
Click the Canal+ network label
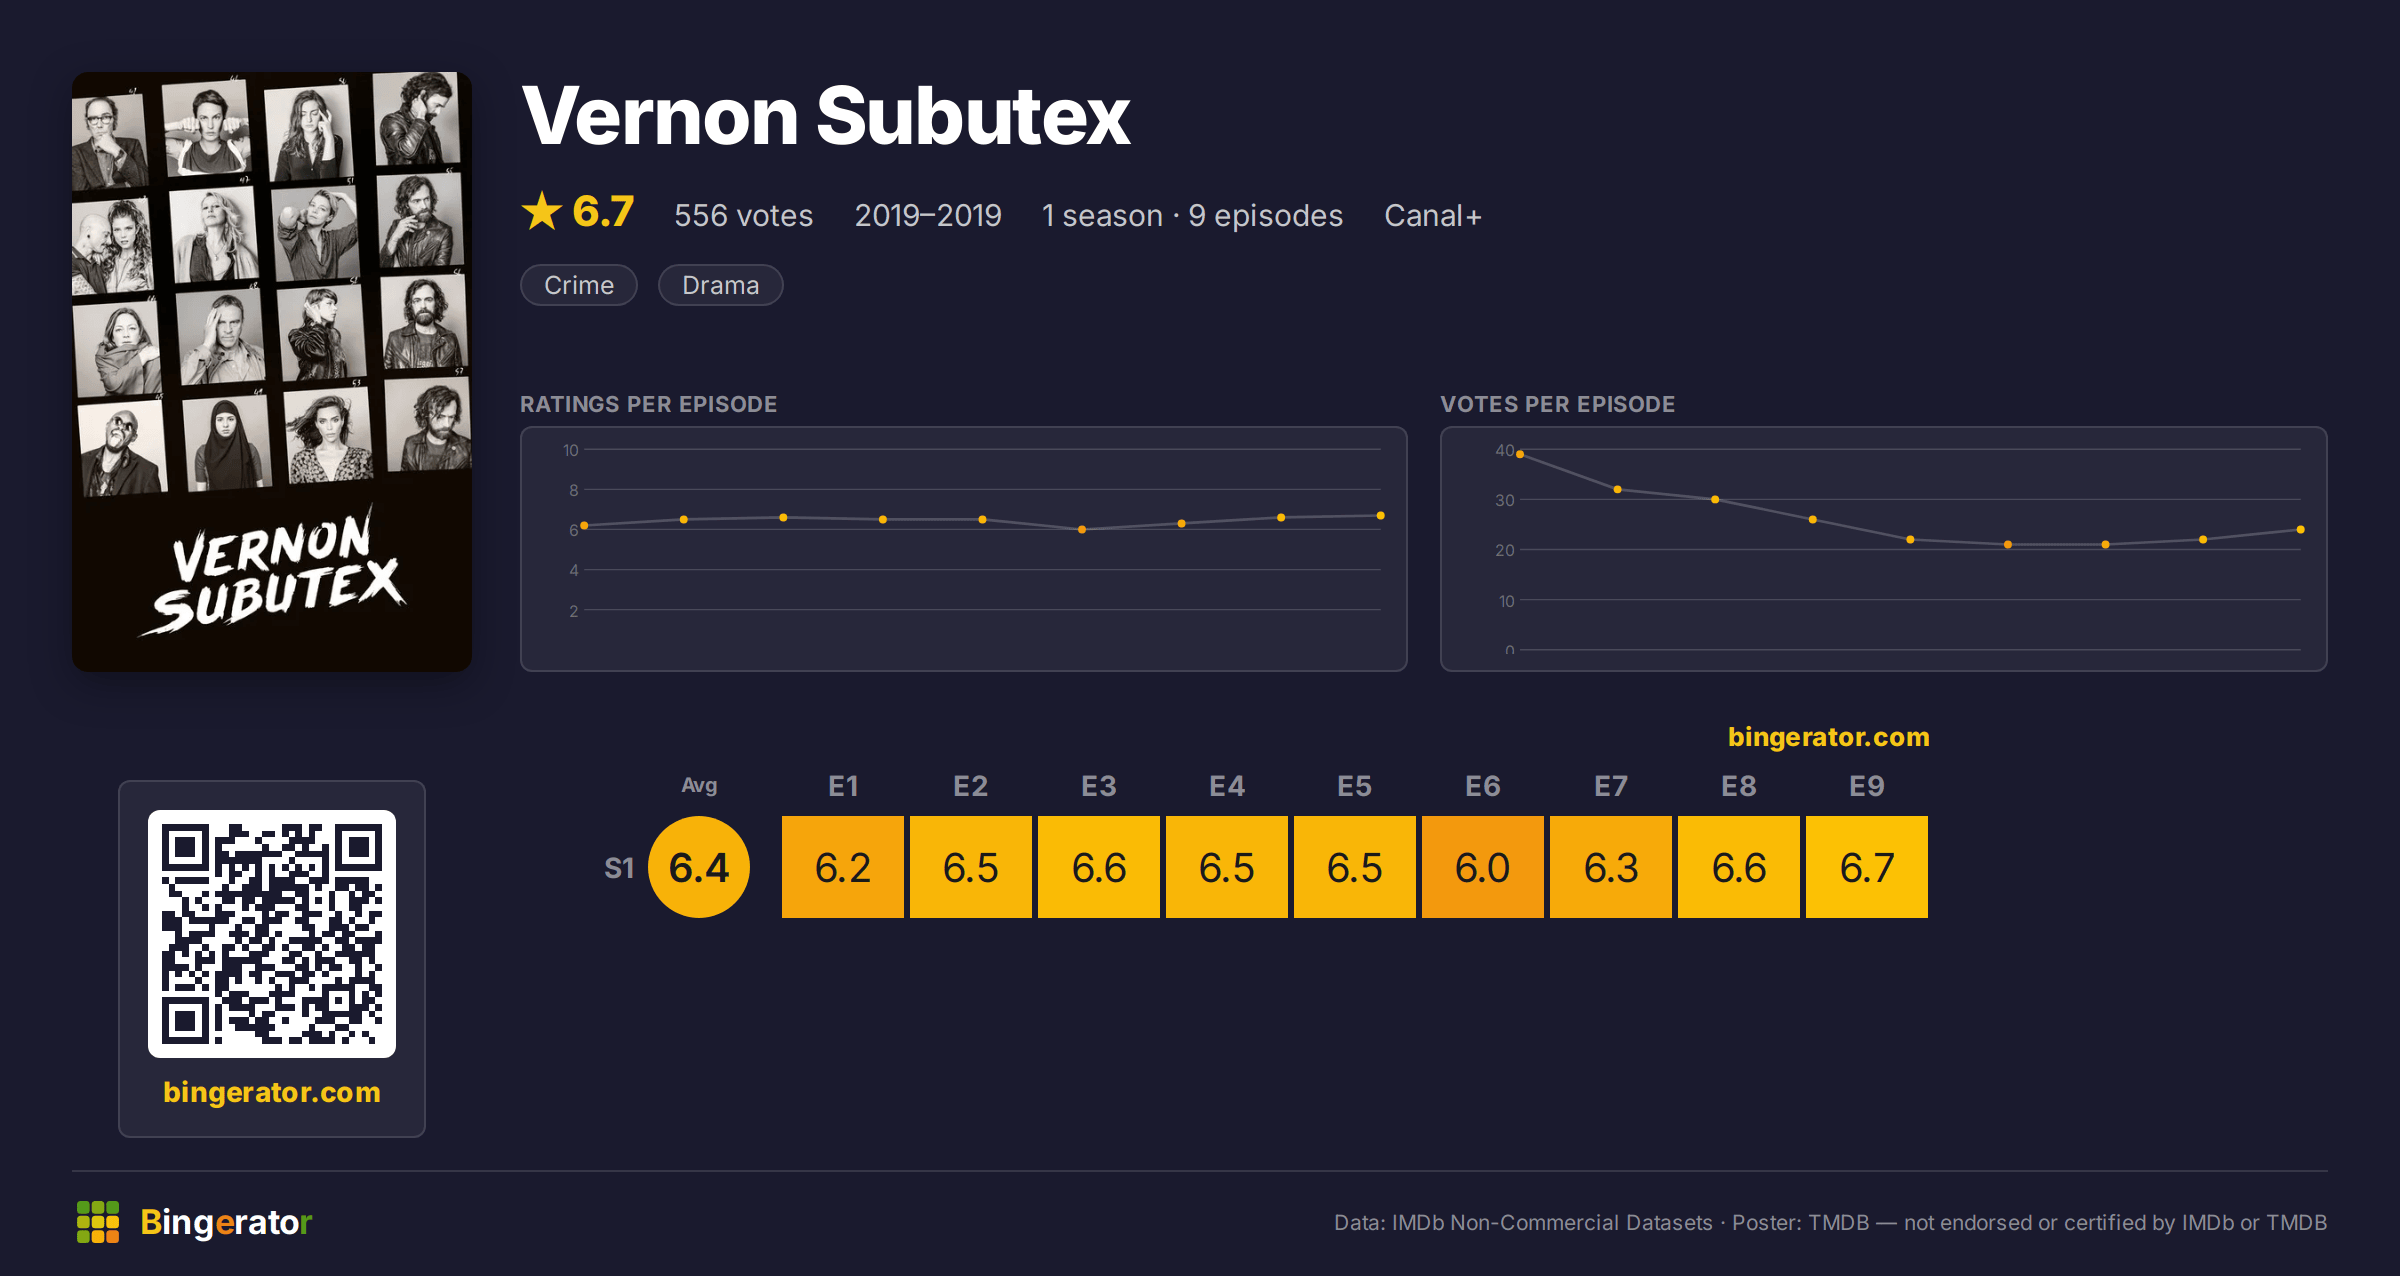[1433, 216]
